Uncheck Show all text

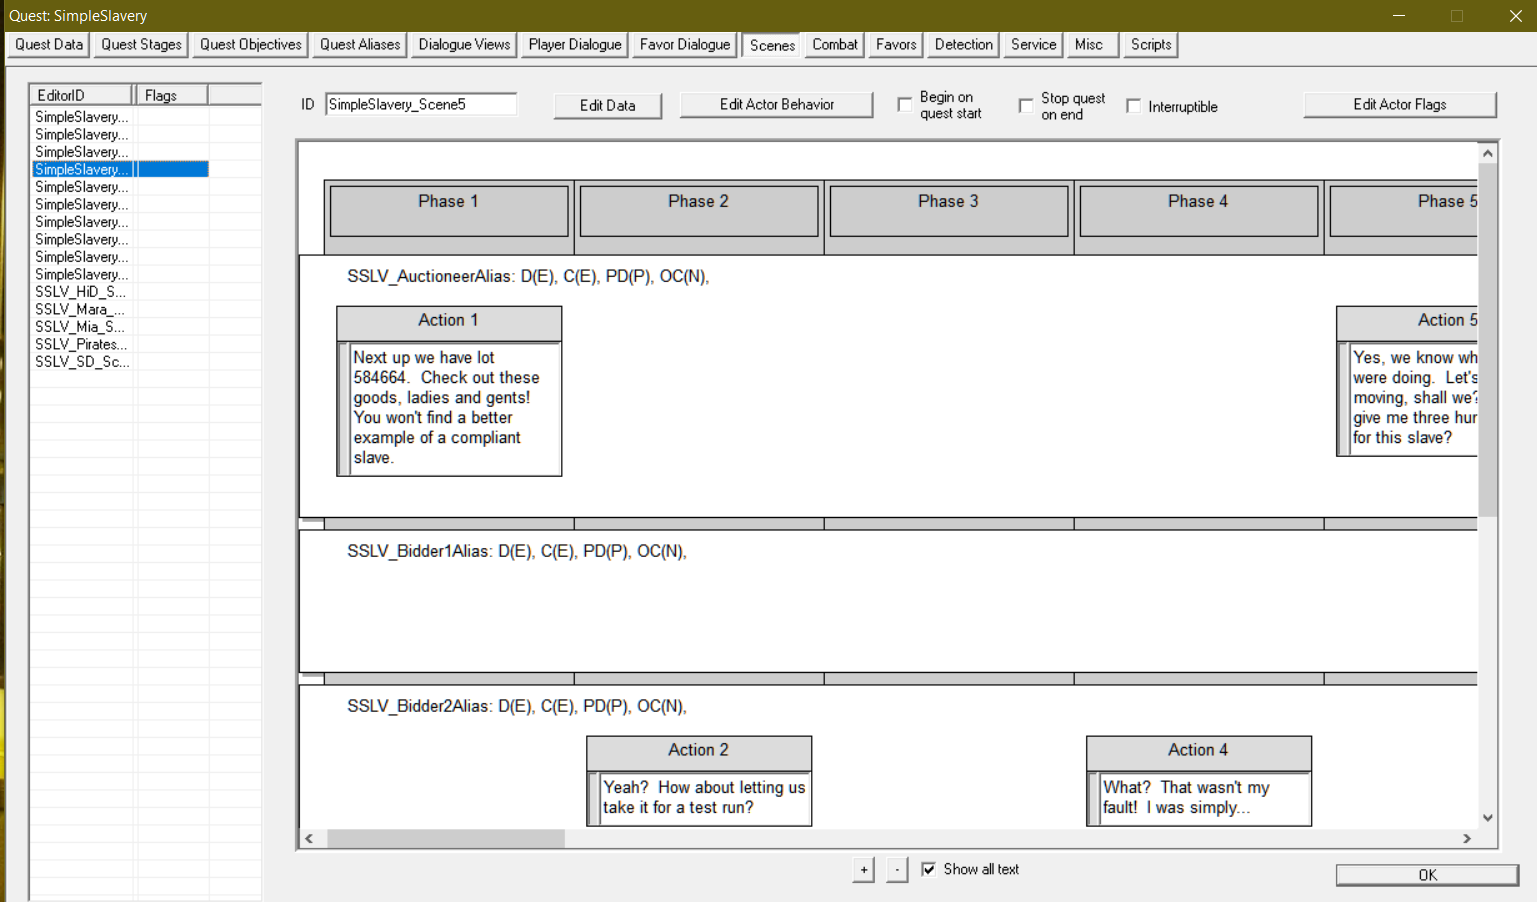click(x=929, y=870)
